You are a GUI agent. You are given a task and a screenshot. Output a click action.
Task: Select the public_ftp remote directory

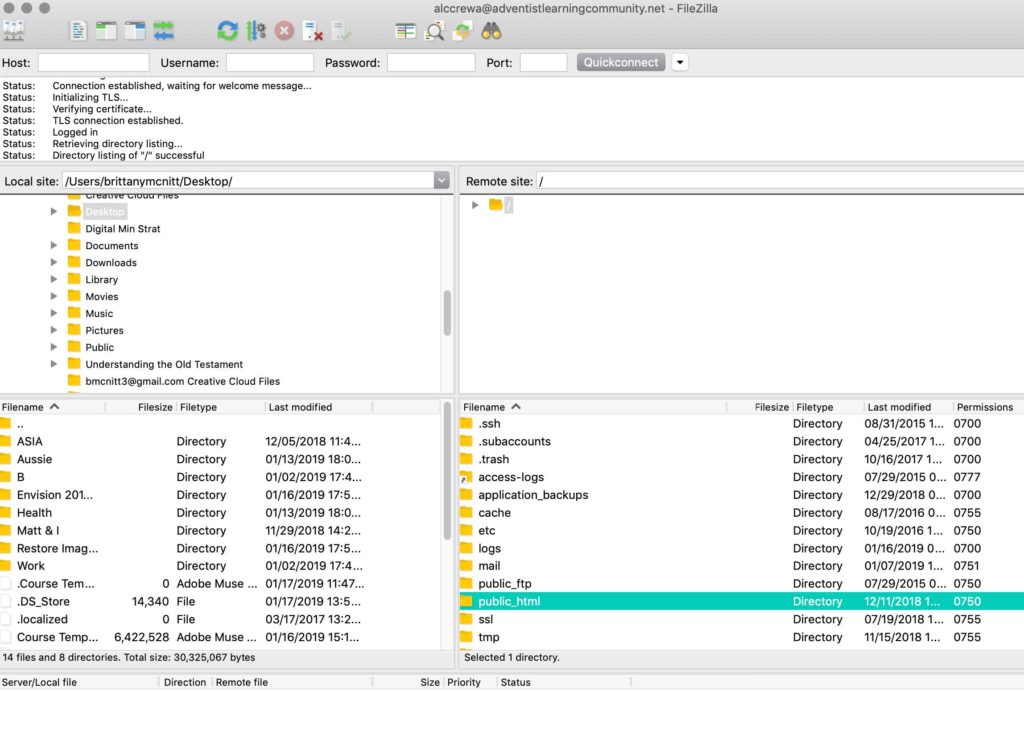(x=505, y=583)
